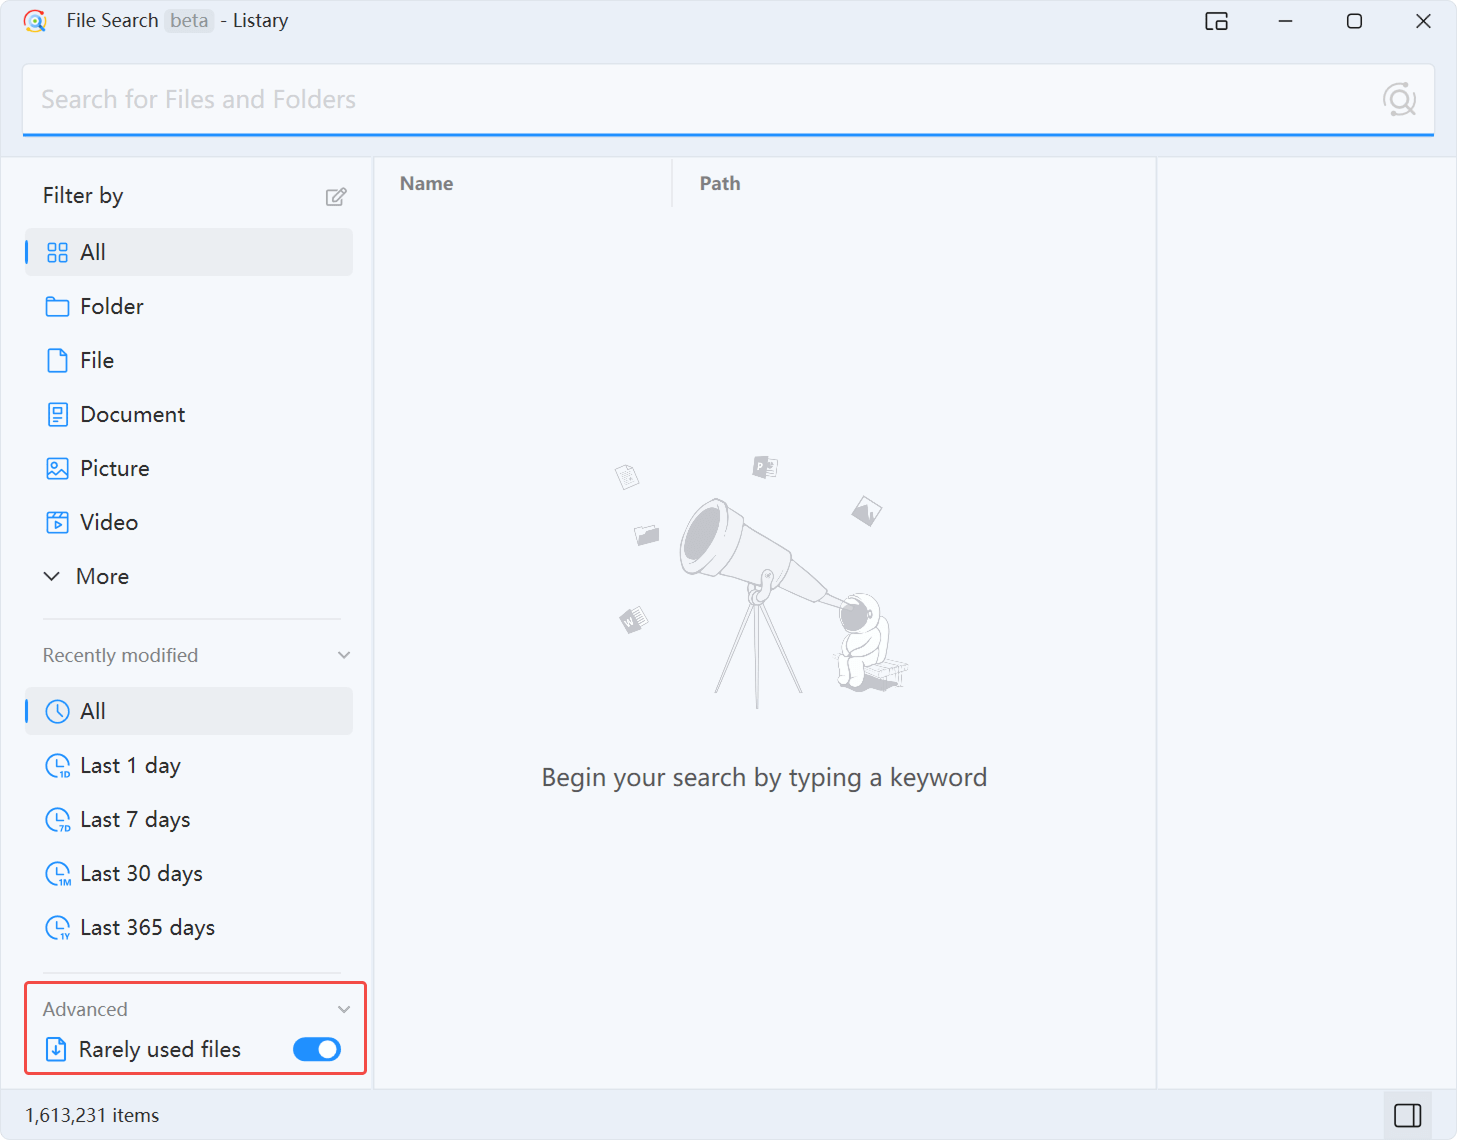Filter by Last 1 day
1457x1140 pixels.
(189, 765)
